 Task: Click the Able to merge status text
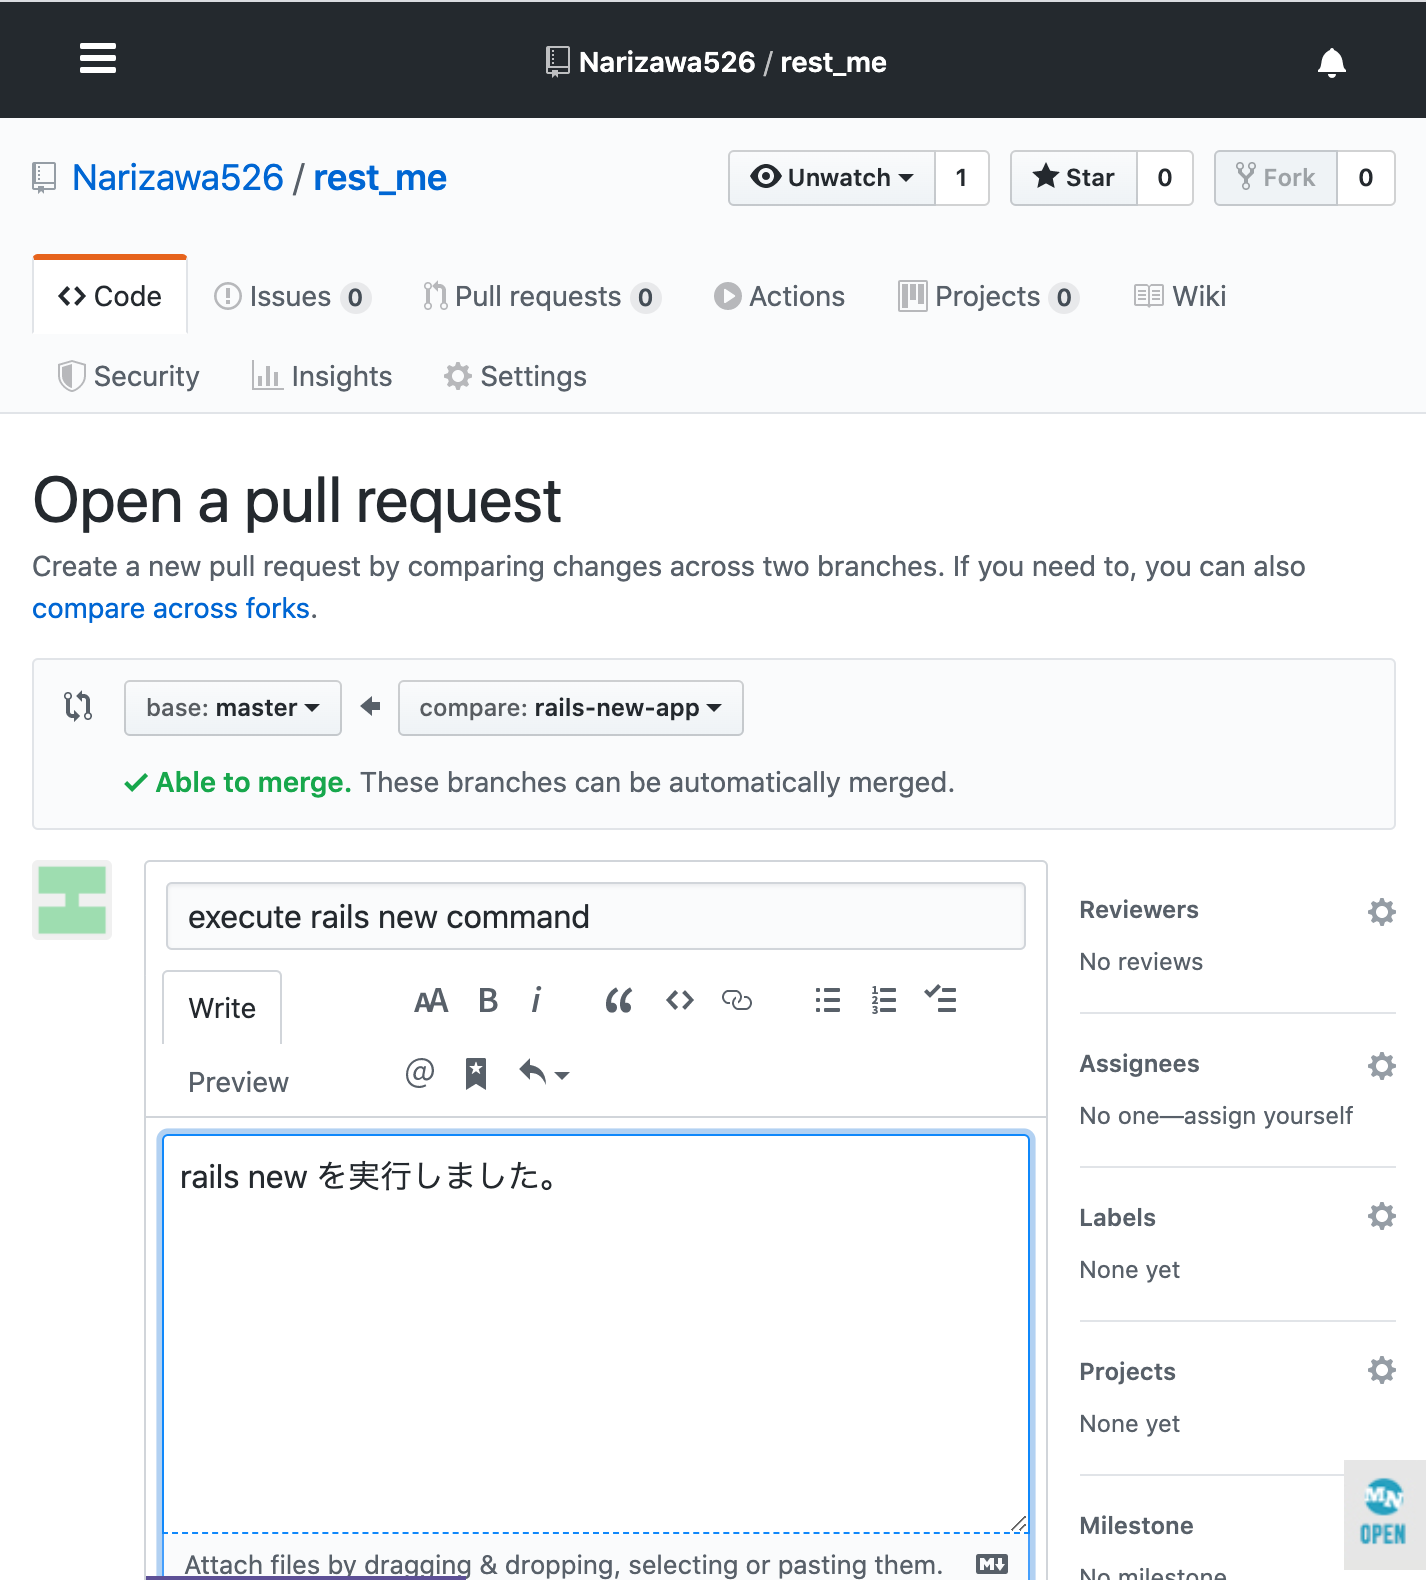(x=253, y=782)
